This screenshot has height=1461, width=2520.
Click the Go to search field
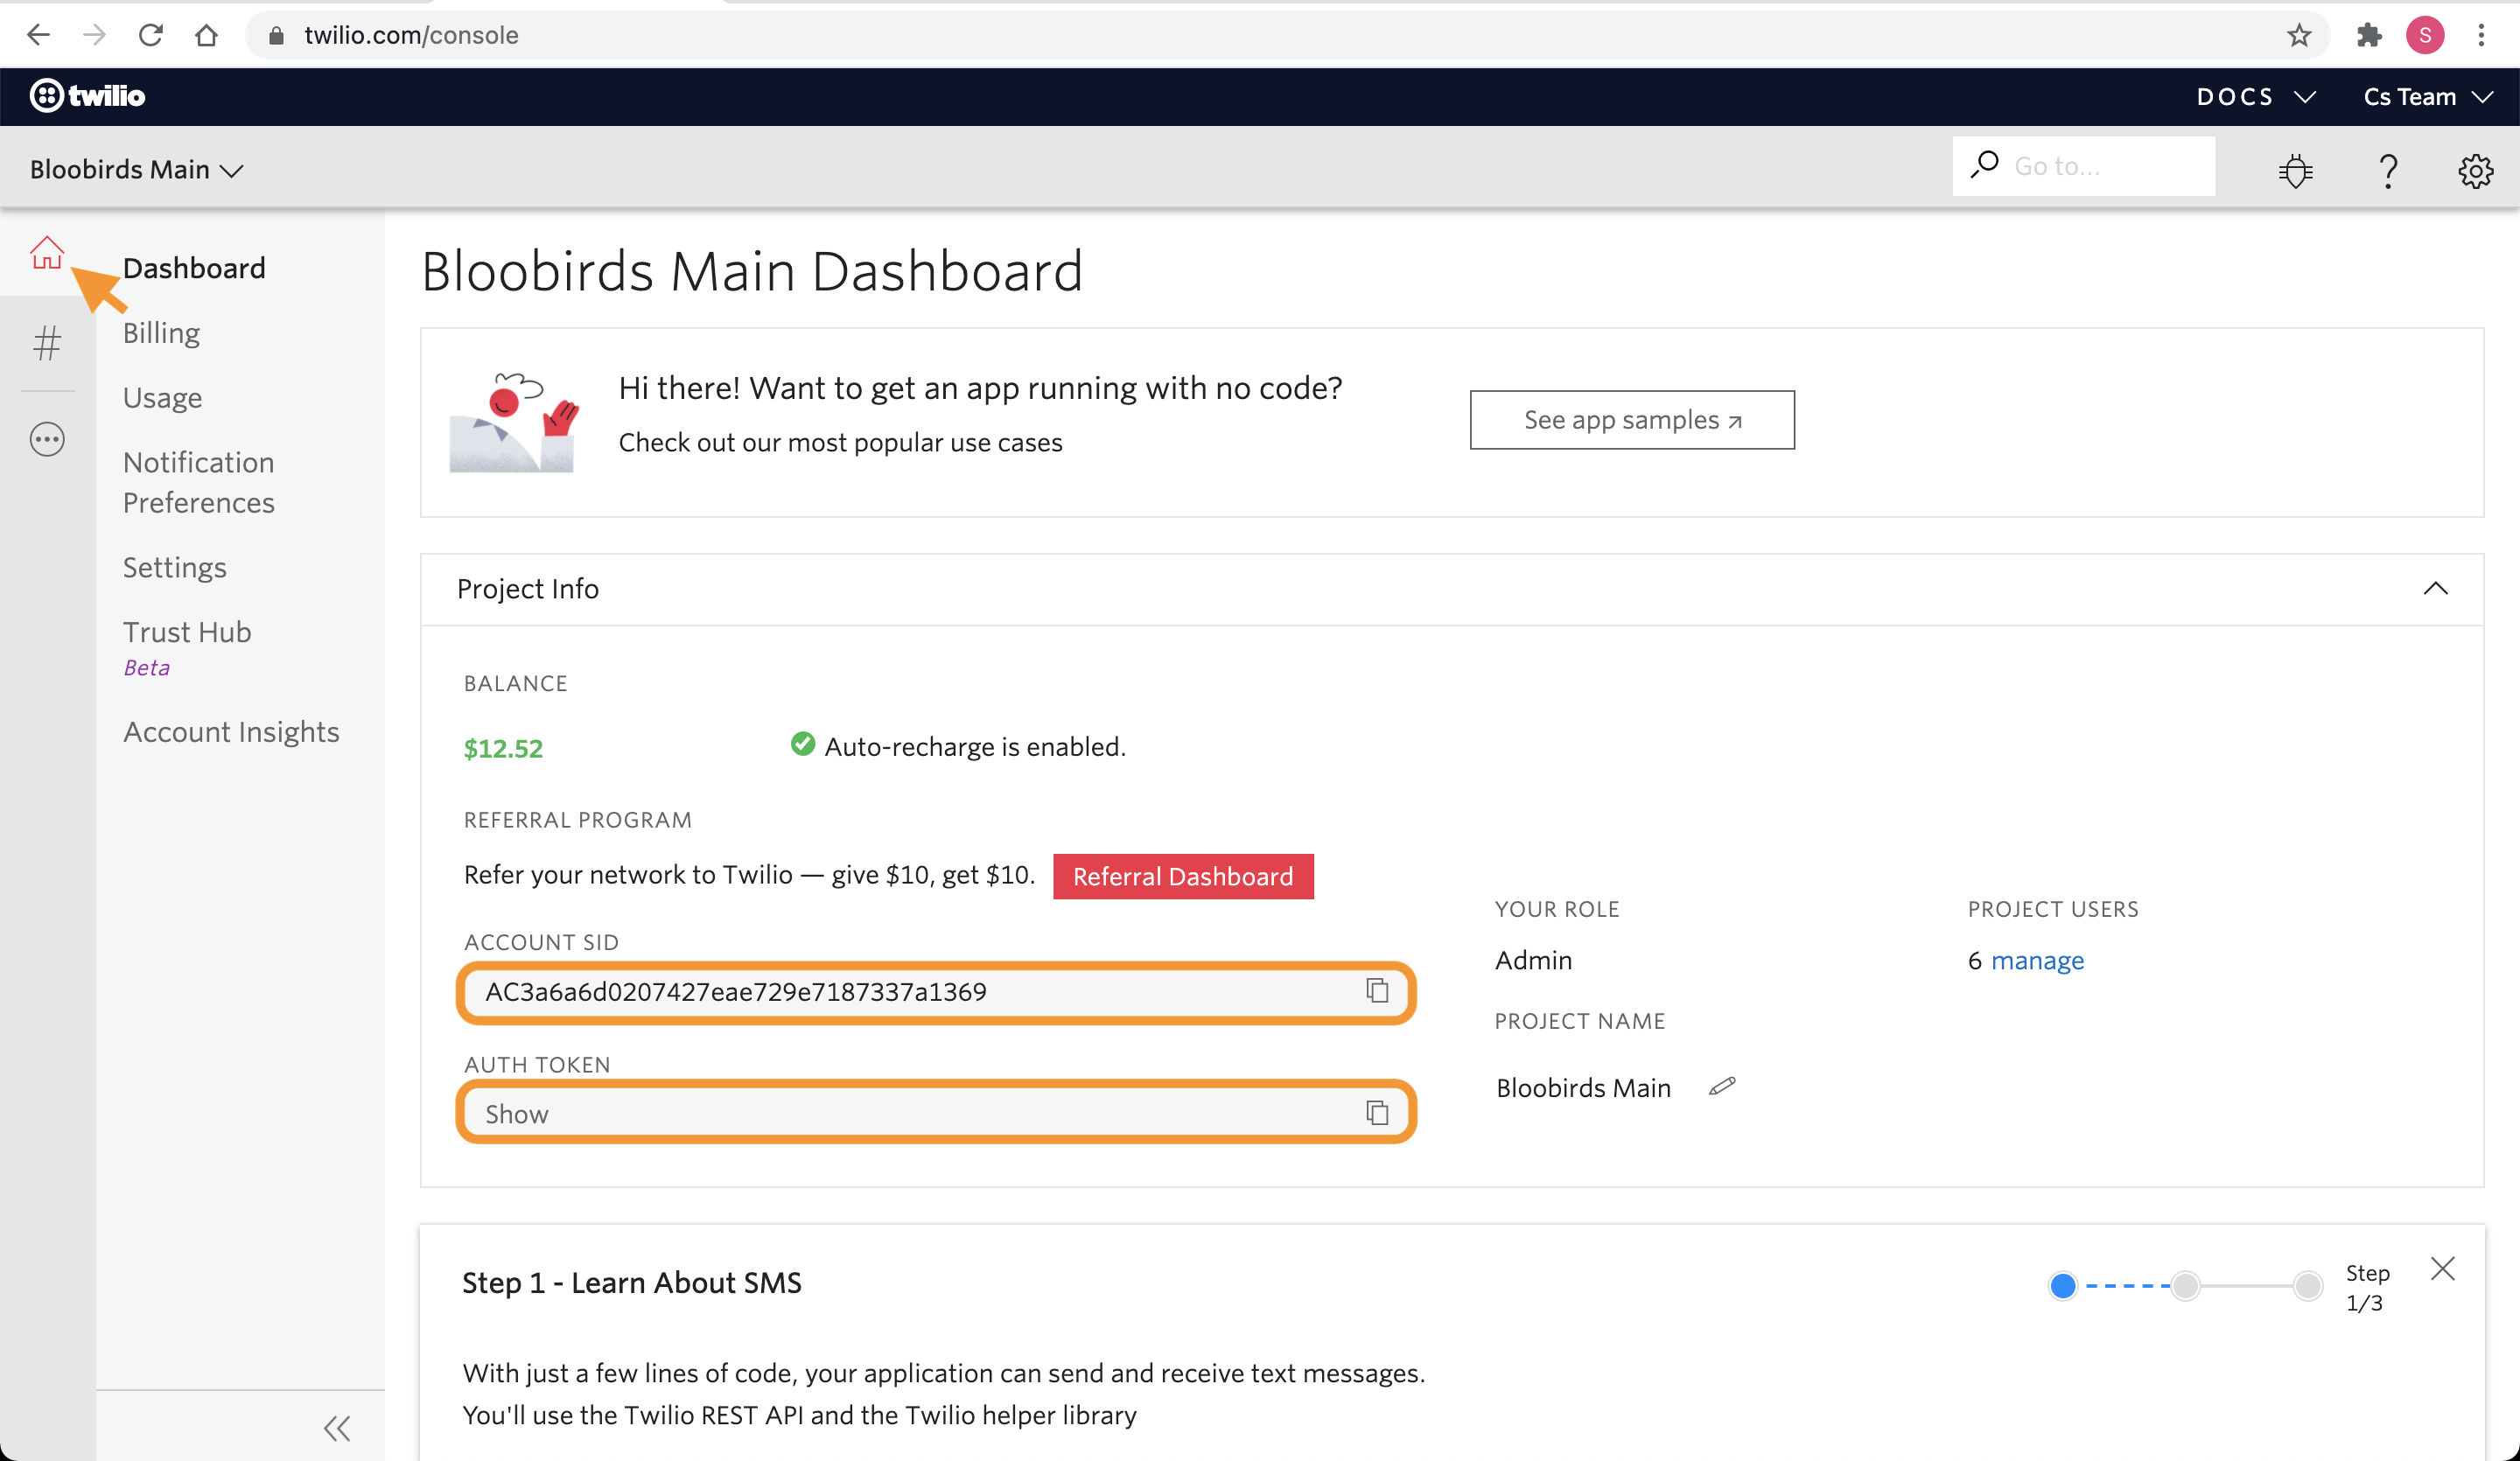coord(2084,166)
